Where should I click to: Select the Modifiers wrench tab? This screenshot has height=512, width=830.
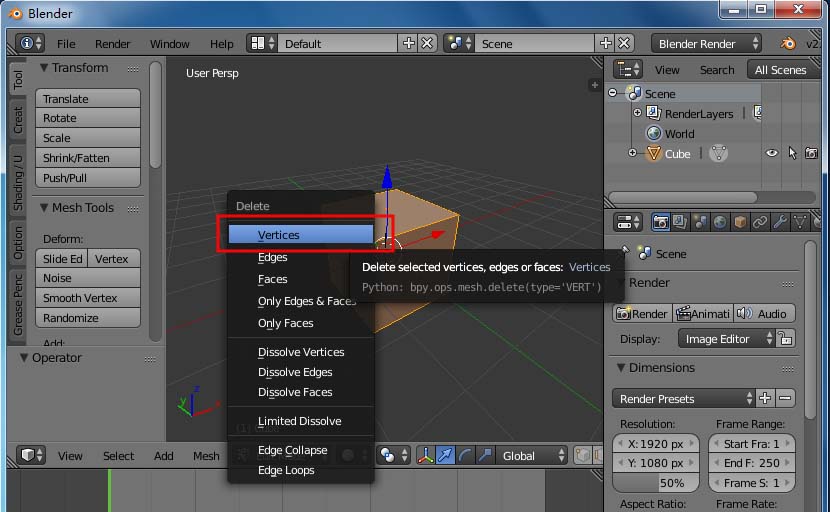click(780, 222)
